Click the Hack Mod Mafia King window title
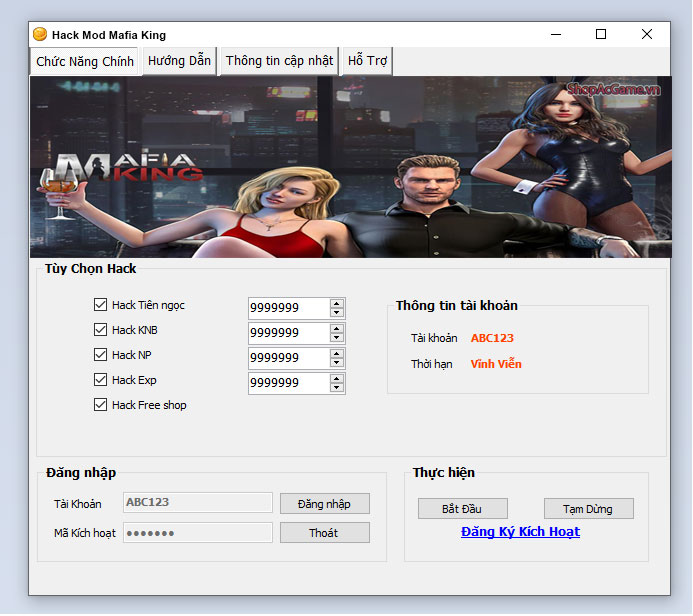Screen dimensions: 693x616 pos(109,35)
